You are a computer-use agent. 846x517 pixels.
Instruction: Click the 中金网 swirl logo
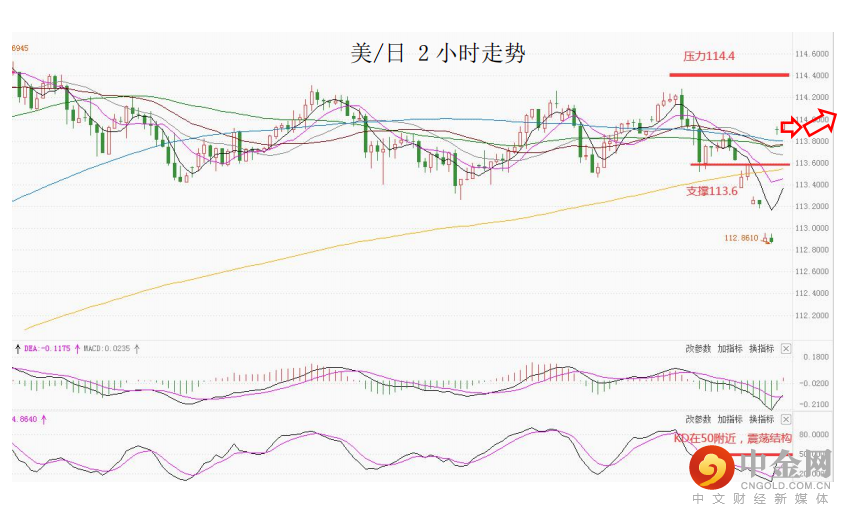(712, 467)
